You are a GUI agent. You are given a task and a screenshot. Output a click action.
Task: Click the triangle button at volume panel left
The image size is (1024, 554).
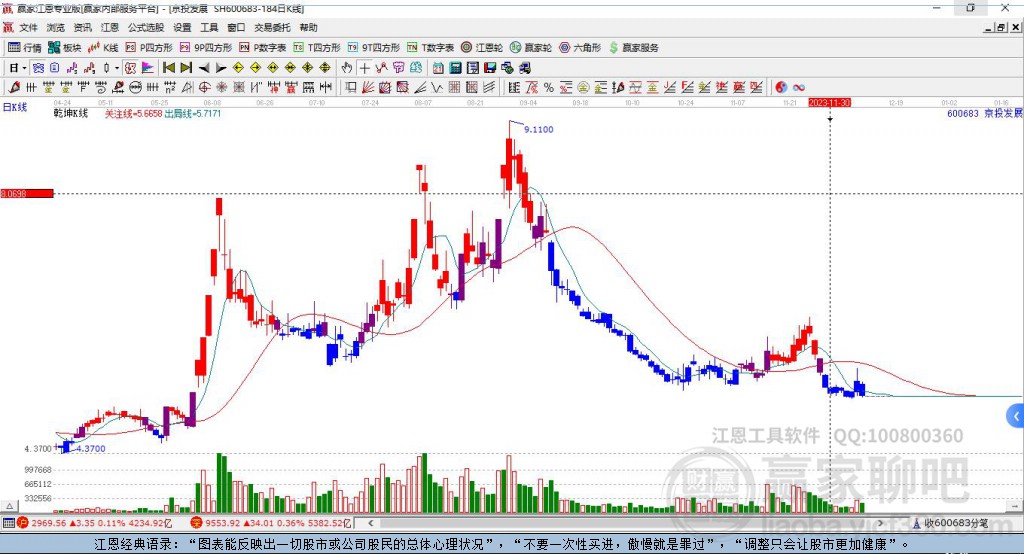pyautogui.click(x=9, y=506)
